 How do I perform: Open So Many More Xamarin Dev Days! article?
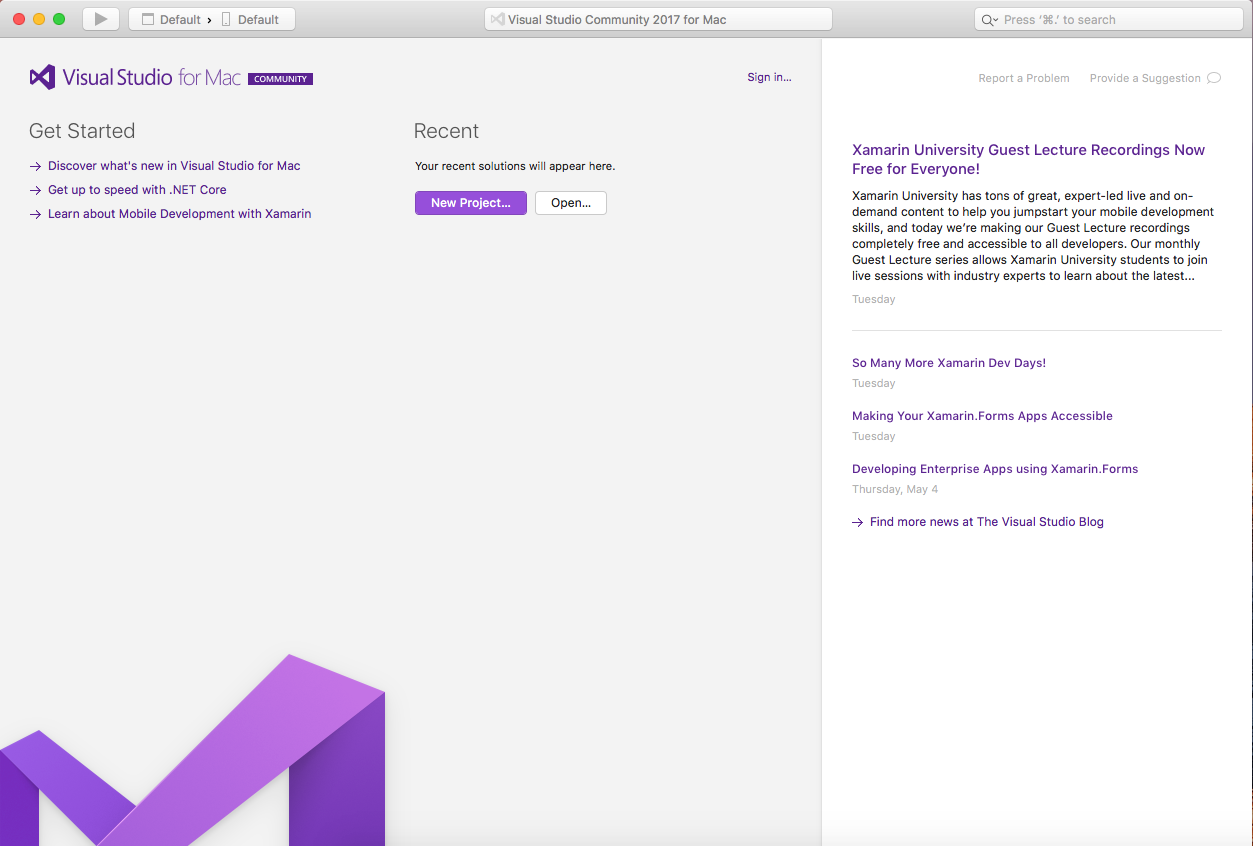949,363
